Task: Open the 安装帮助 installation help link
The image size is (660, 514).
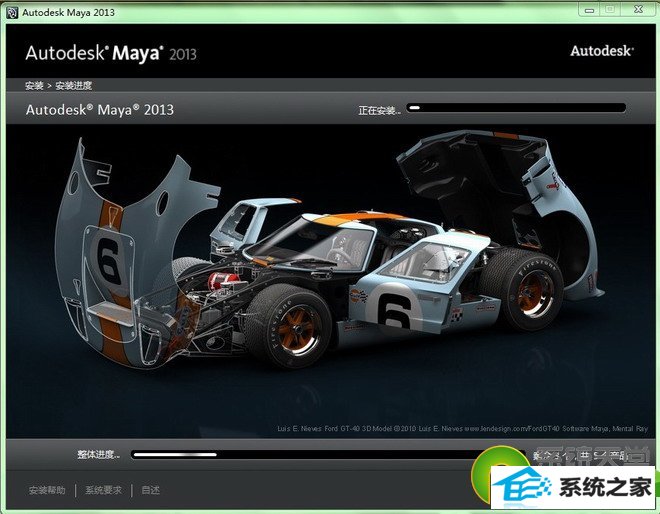Action: coord(47,490)
